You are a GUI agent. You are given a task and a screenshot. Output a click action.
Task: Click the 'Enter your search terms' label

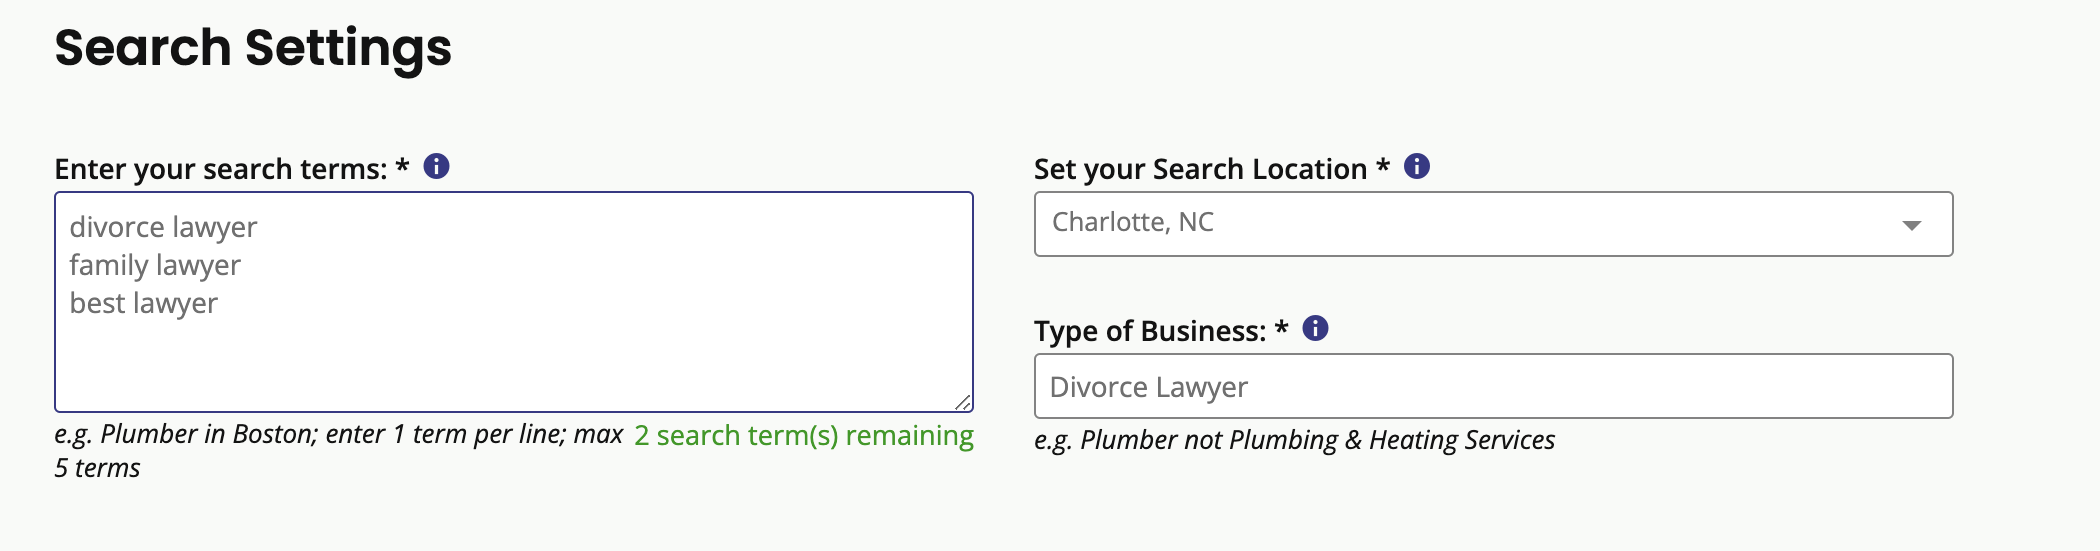click(x=220, y=169)
